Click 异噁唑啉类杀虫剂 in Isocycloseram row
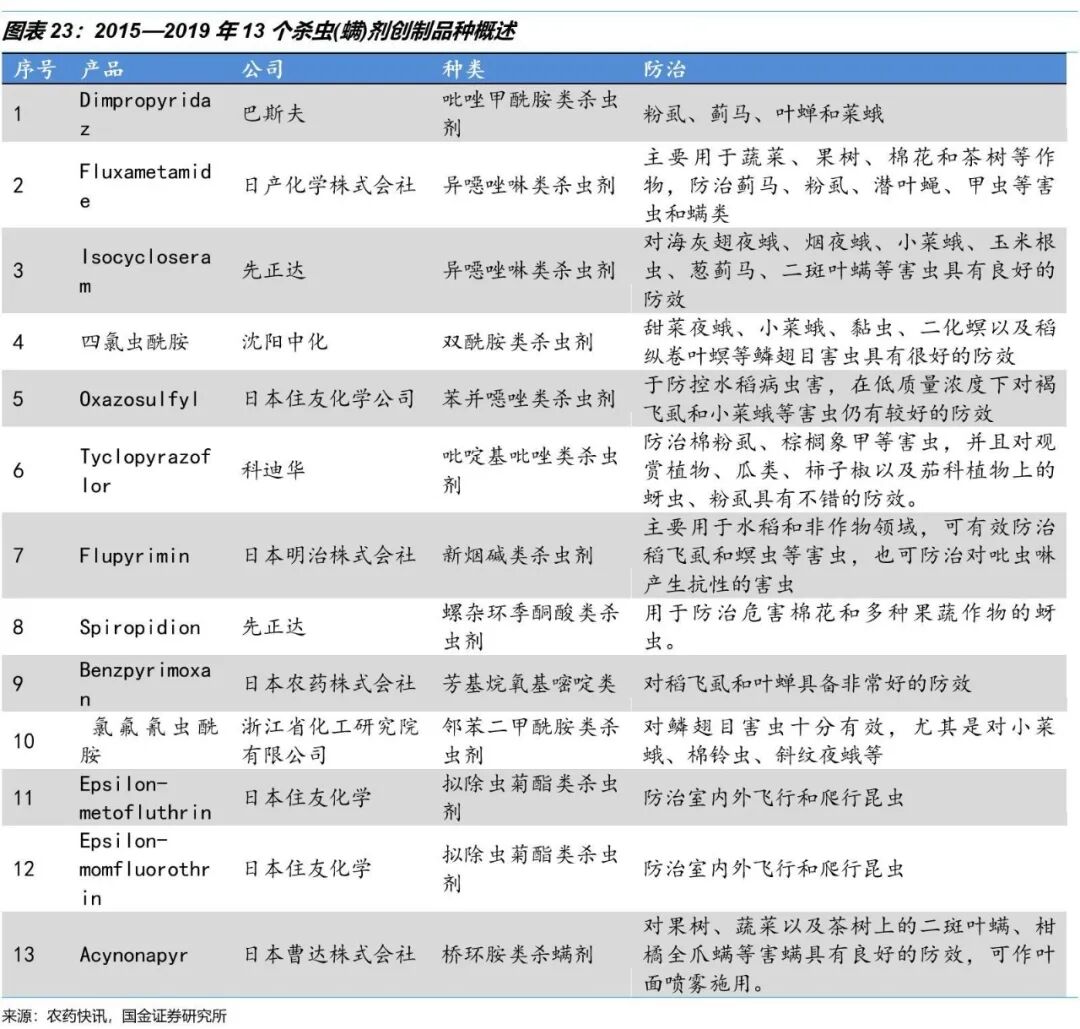Screen dimensions: 1080x1029 [x=529, y=271]
